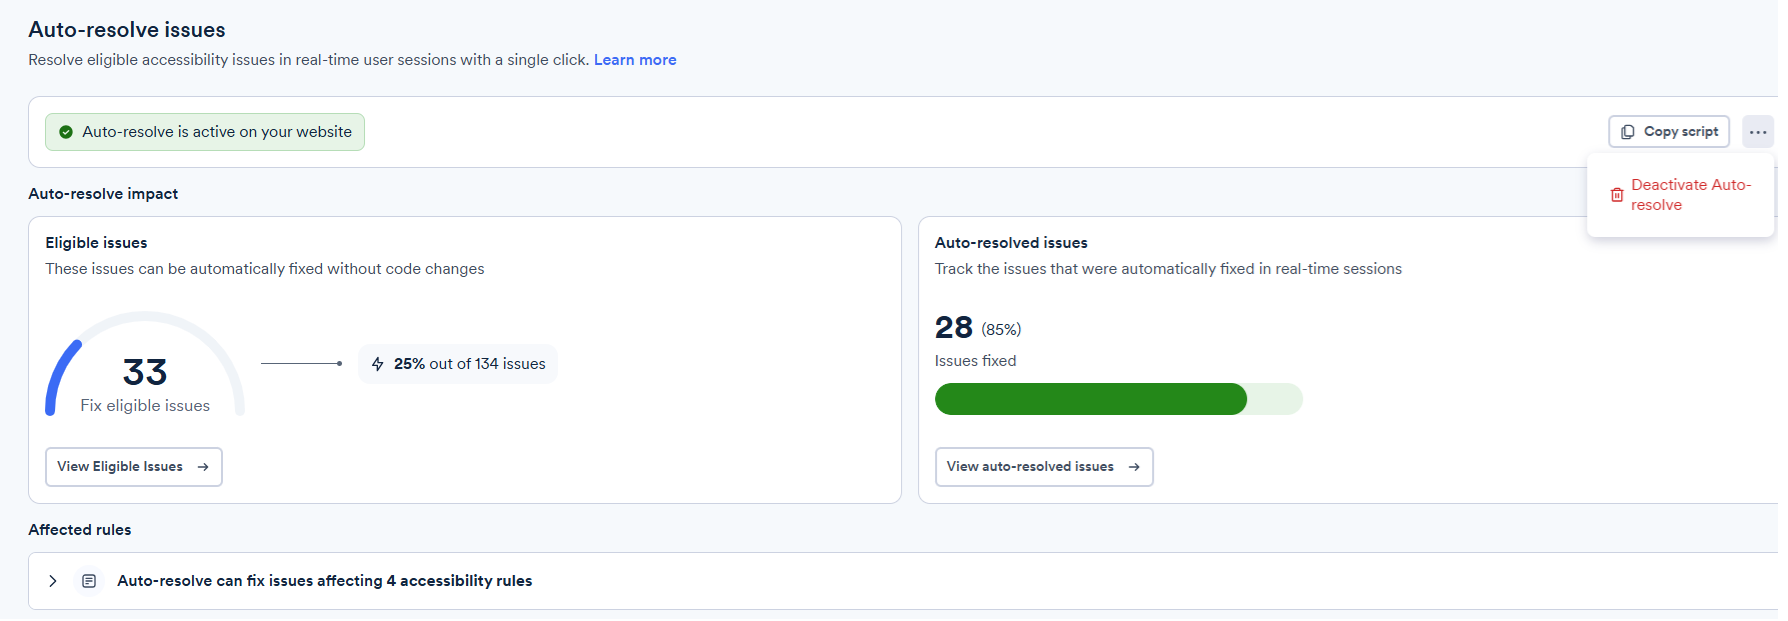Screen dimensions: 1788x621
Task: Click the 25% out of 134 issues badge
Action: tap(458, 364)
